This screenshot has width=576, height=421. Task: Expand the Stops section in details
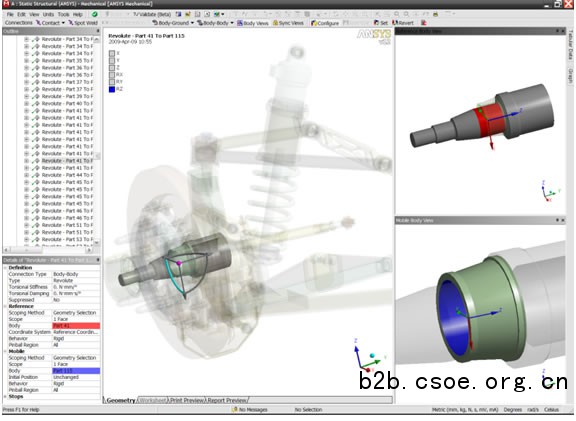(x=15, y=396)
